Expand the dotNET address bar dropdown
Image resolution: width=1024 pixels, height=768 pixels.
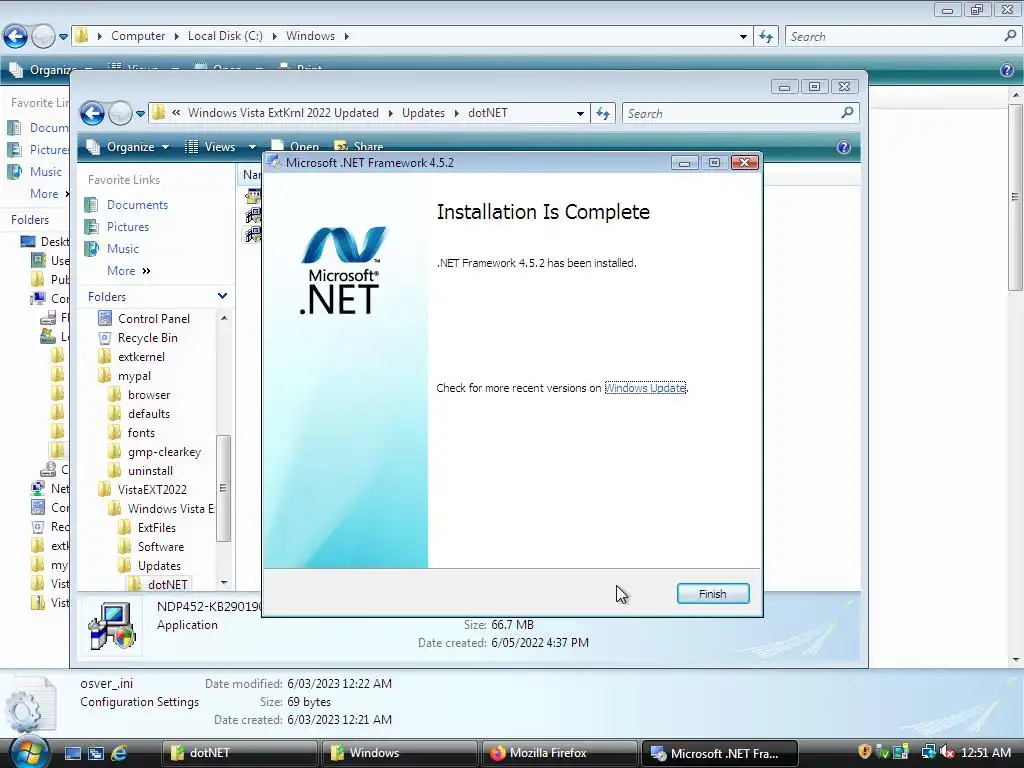tap(580, 114)
